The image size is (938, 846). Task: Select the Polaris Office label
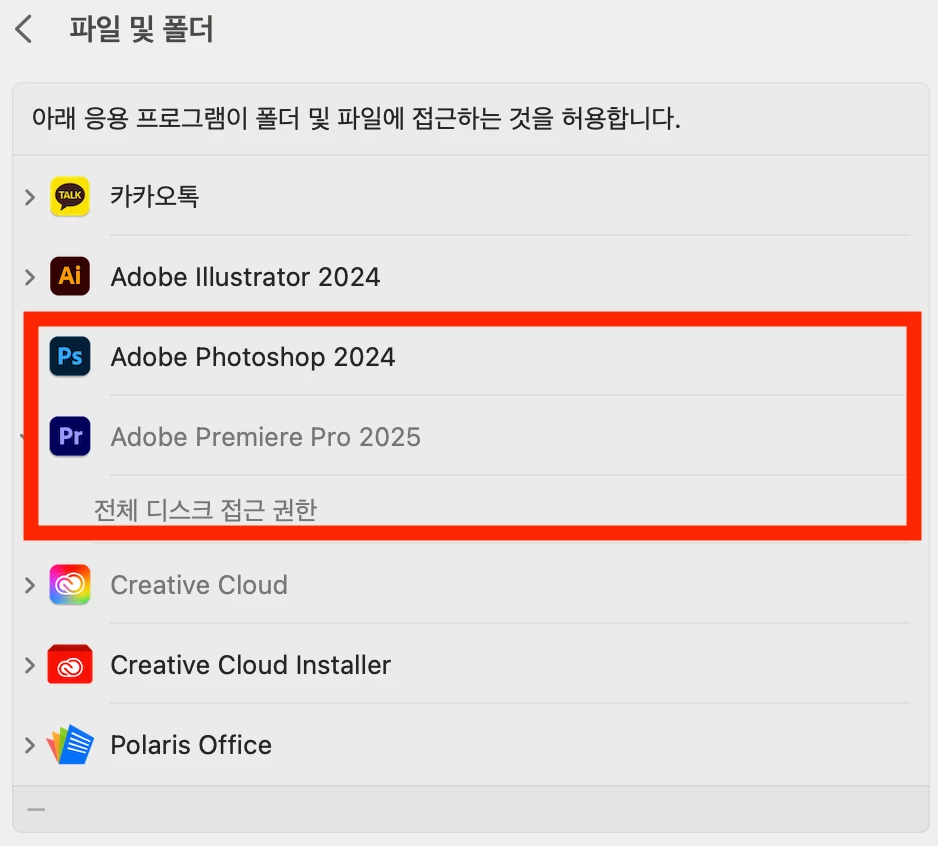coord(191,745)
